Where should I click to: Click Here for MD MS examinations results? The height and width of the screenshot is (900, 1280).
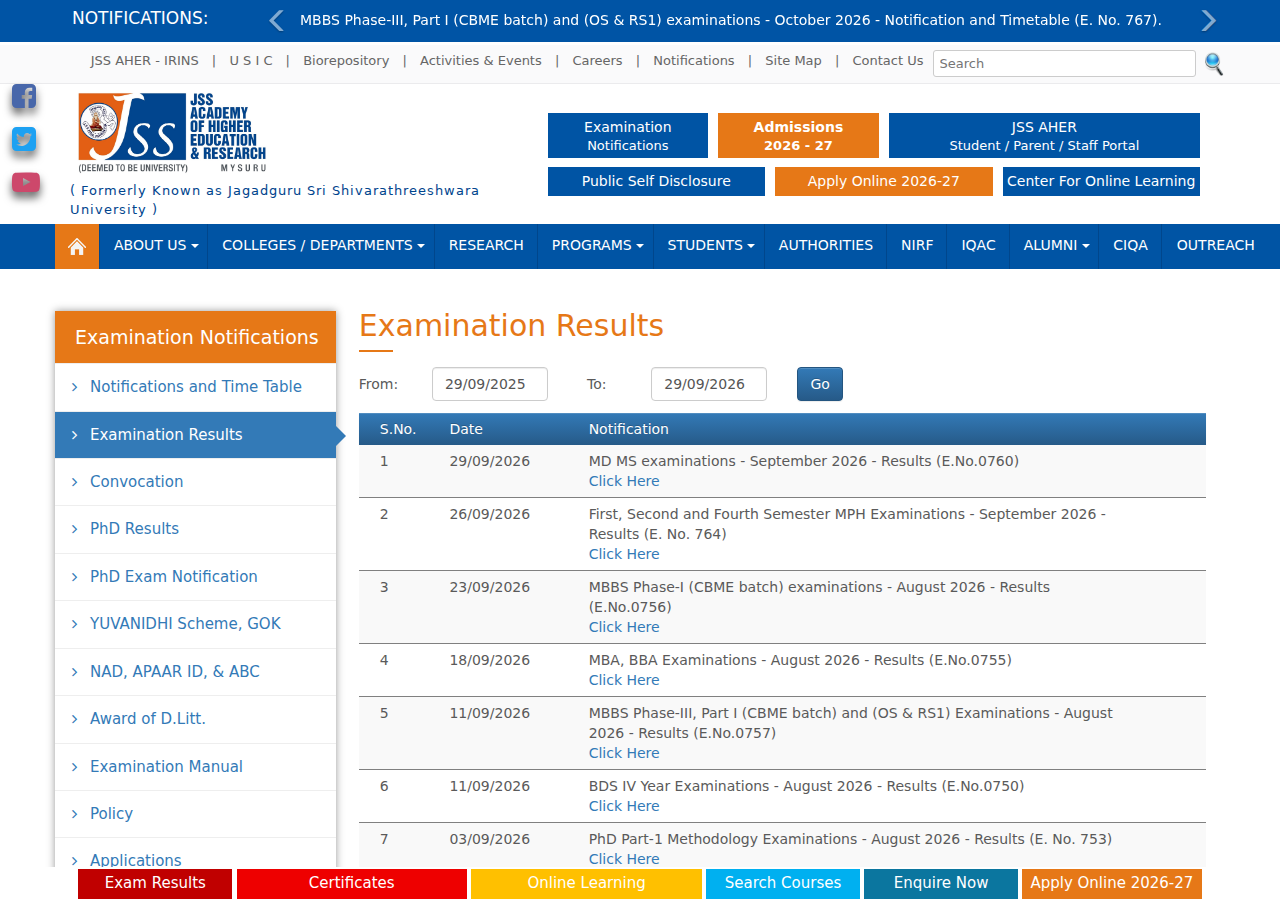point(624,481)
